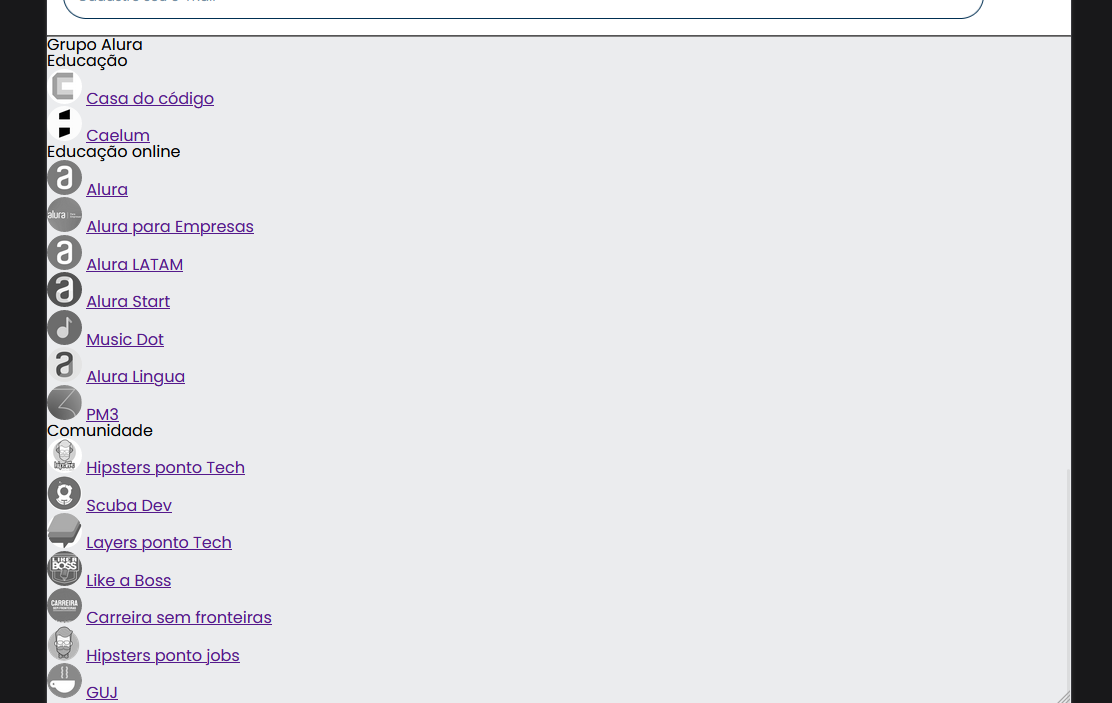
Task: Click the Scuba Dev logo icon
Action: coord(65,494)
